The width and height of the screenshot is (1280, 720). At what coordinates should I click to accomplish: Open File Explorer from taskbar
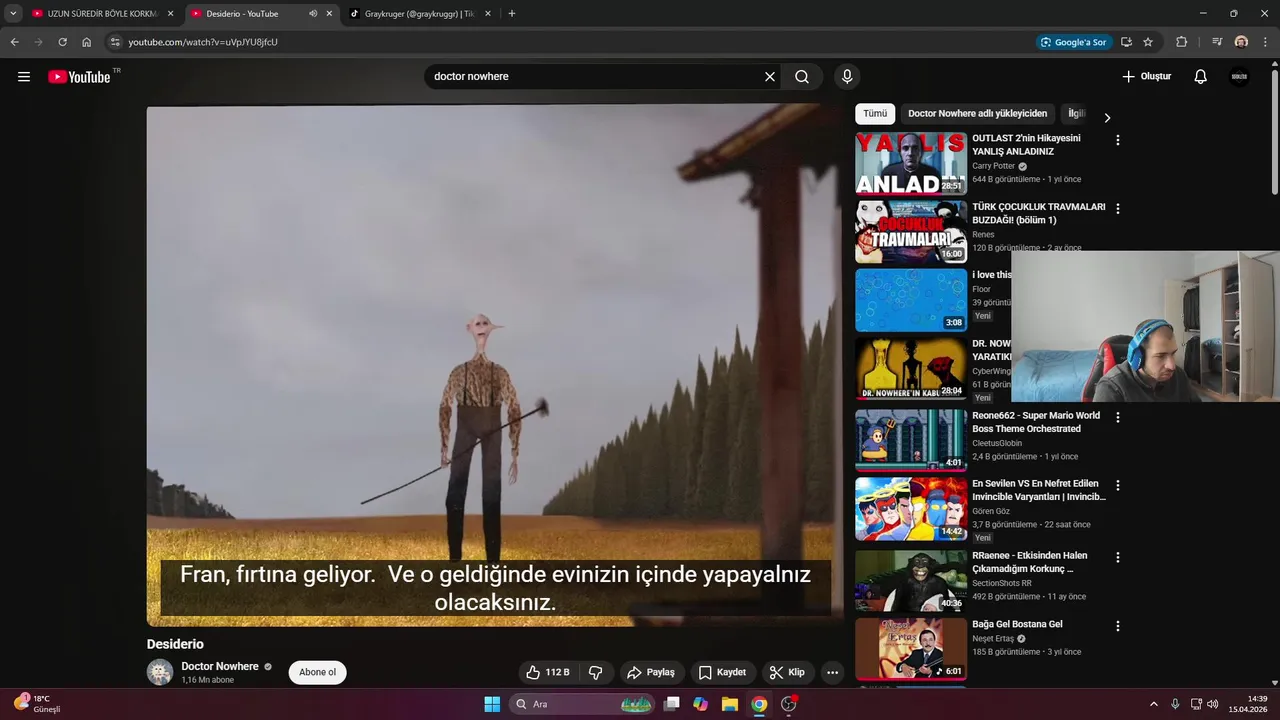click(730, 704)
